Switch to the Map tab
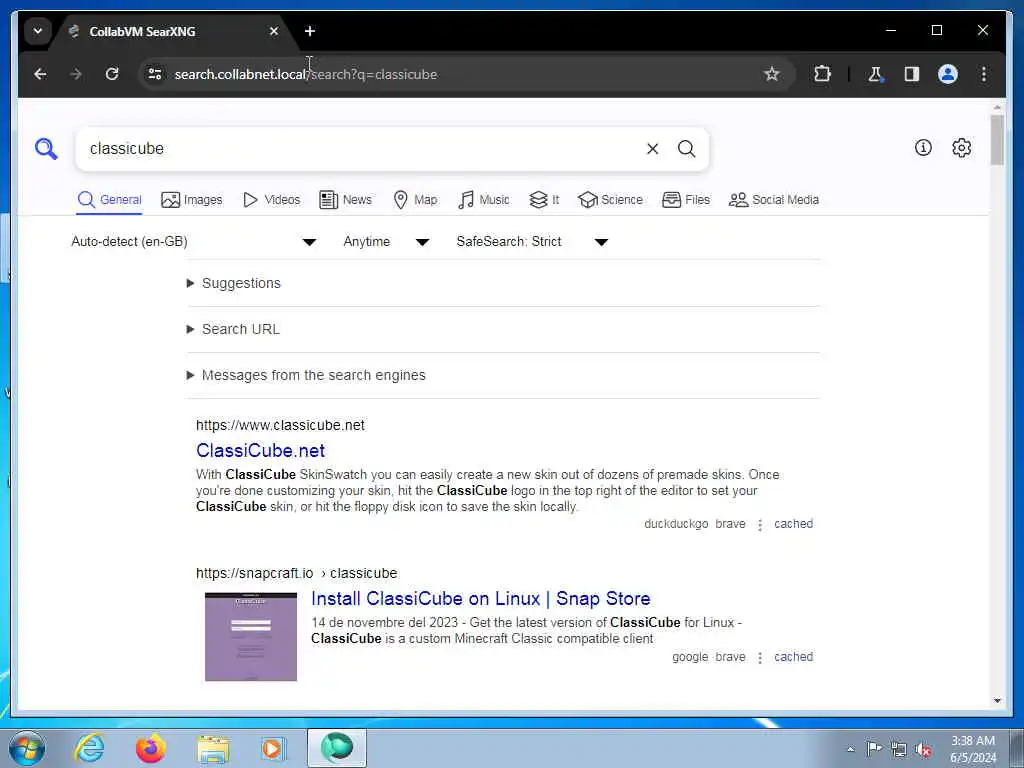This screenshot has height=768, width=1024. [x=415, y=200]
